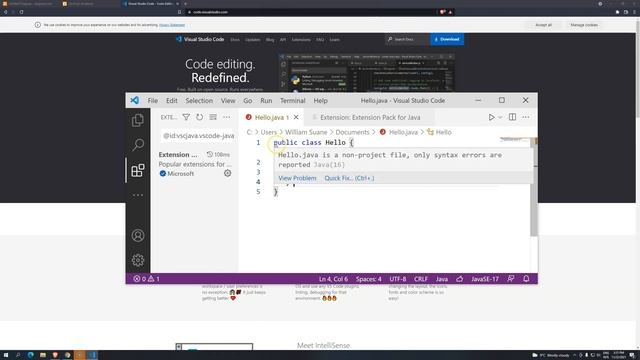The height and width of the screenshot is (360, 640).
Task: Click the feedback icon in status bar
Action: [511, 279]
